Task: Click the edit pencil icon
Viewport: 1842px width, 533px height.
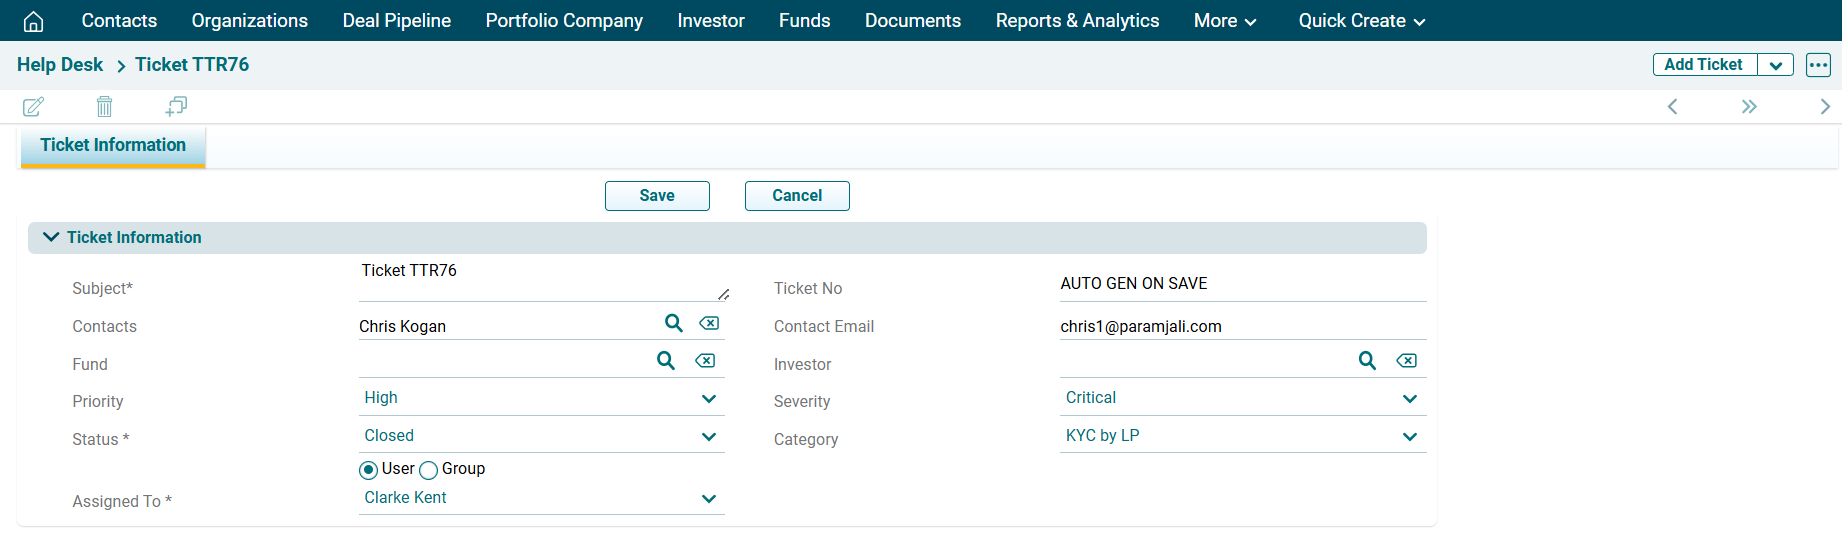Action: (x=33, y=106)
